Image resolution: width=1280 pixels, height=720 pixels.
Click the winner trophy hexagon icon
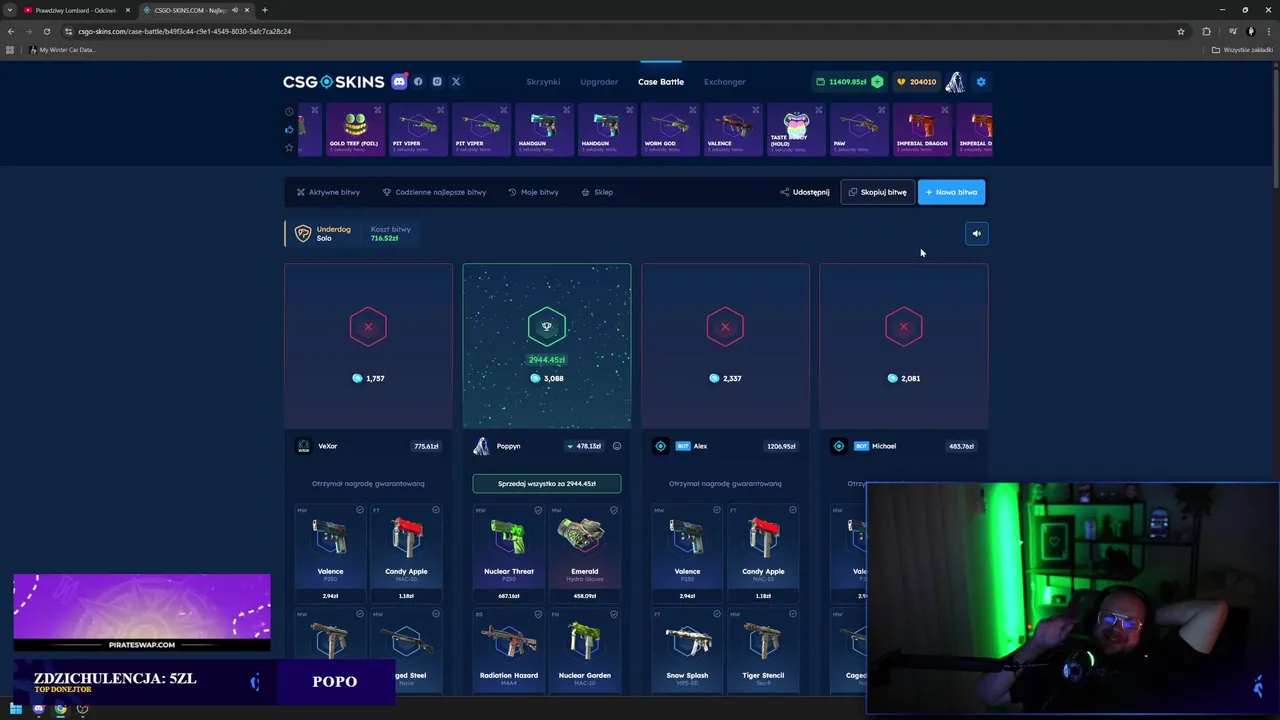click(547, 327)
